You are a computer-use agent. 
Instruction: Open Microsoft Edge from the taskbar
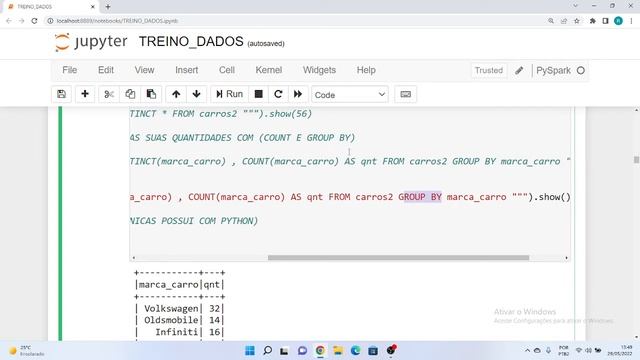[x=355, y=350]
